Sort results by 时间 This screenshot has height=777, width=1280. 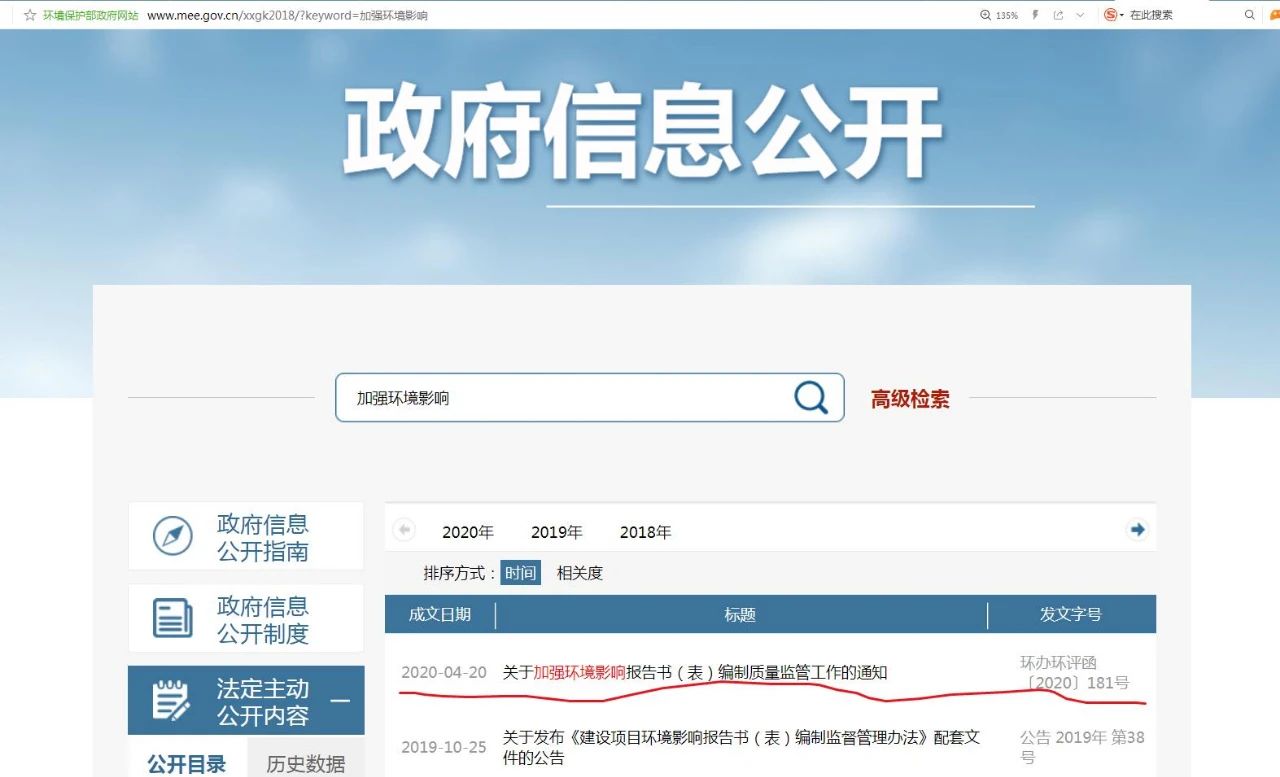pyautogui.click(x=520, y=573)
